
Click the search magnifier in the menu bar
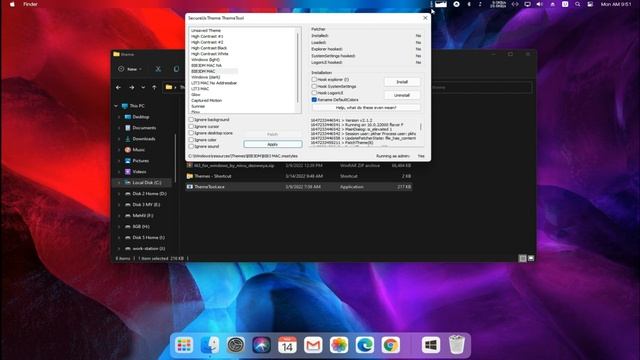point(578,4)
